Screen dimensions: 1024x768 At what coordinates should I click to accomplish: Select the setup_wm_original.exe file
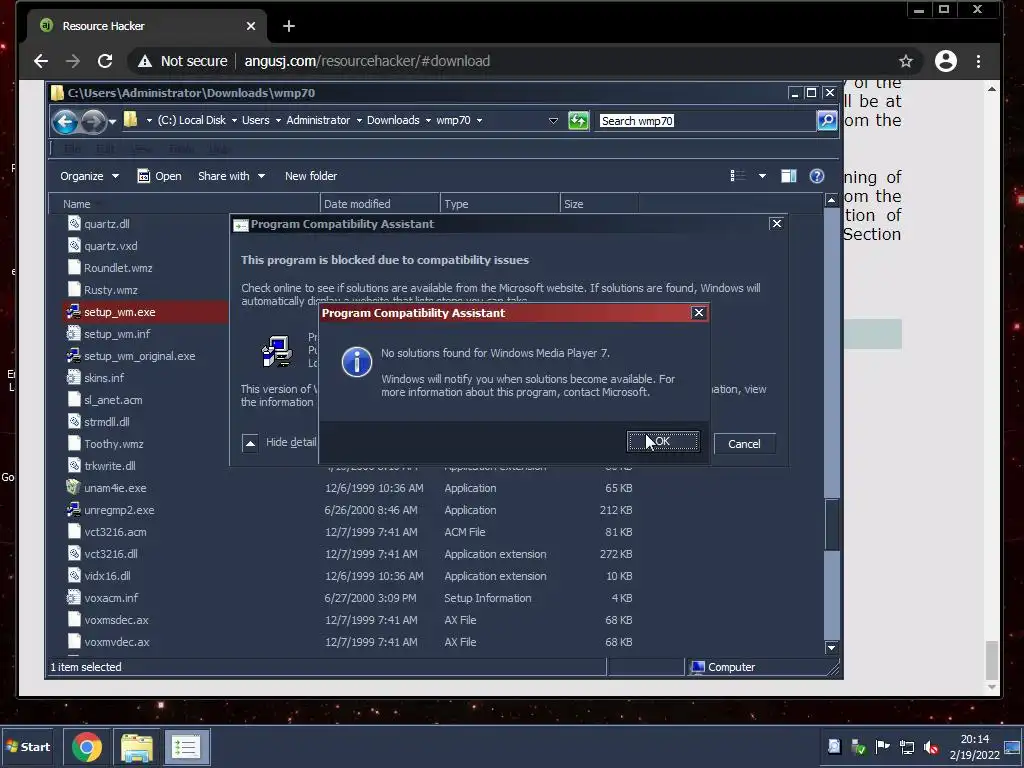pos(139,357)
